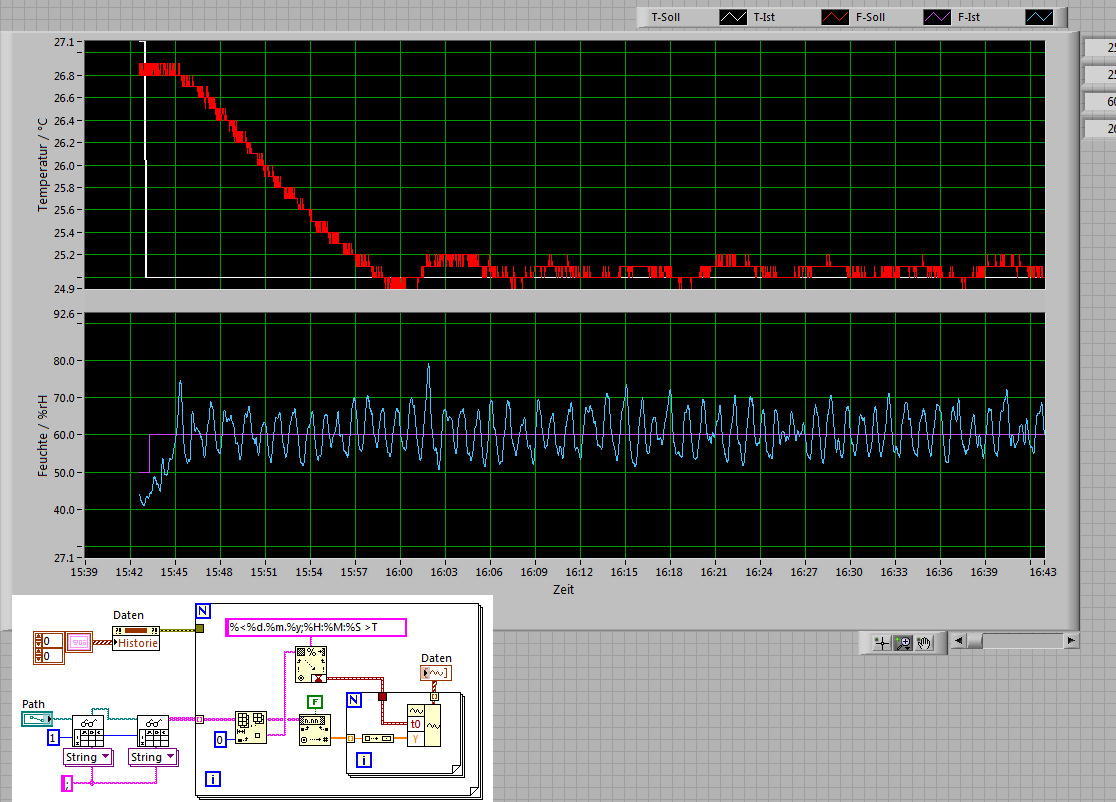The image size is (1116, 802).
Task: Click the timestamp format string constant
Action: [316, 627]
